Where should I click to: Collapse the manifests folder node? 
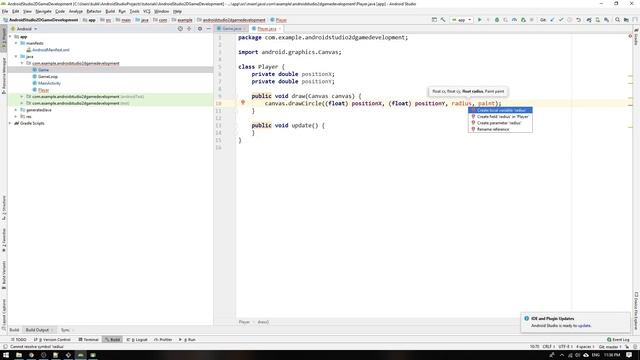click(16, 43)
